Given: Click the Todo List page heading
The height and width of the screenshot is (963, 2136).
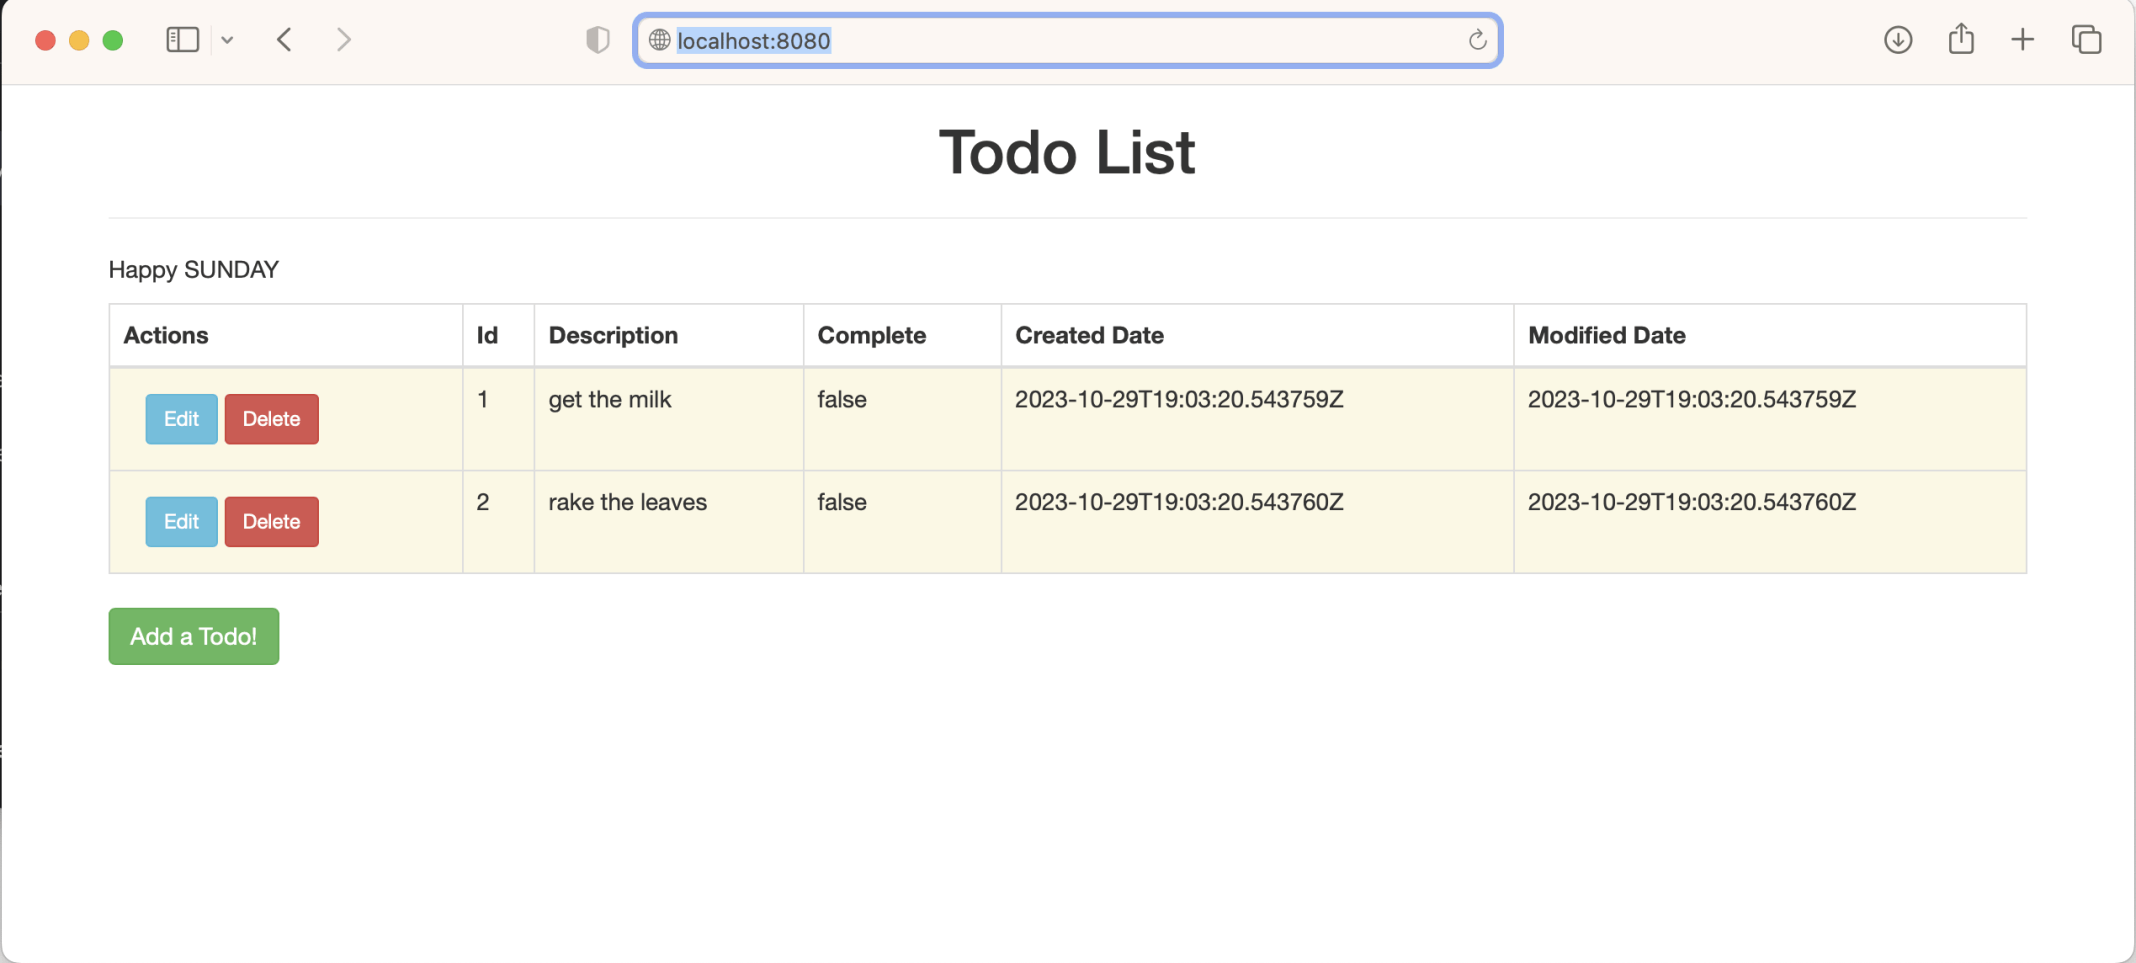Looking at the screenshot, I should click(1067, 152).
